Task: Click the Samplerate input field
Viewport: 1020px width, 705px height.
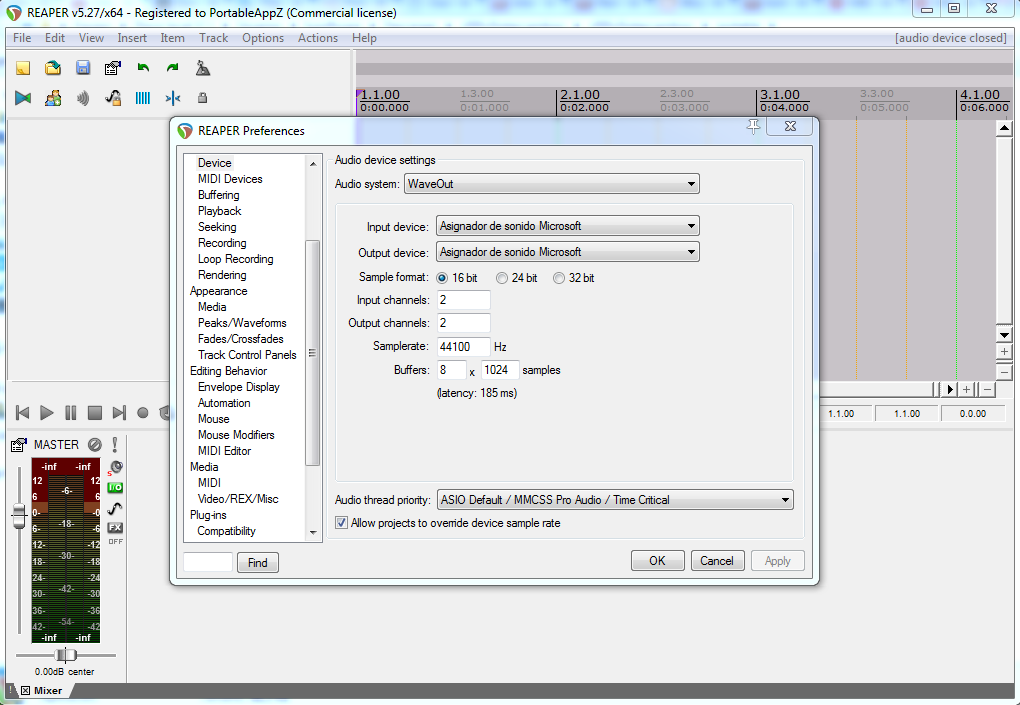Action: tap(463, 347)
